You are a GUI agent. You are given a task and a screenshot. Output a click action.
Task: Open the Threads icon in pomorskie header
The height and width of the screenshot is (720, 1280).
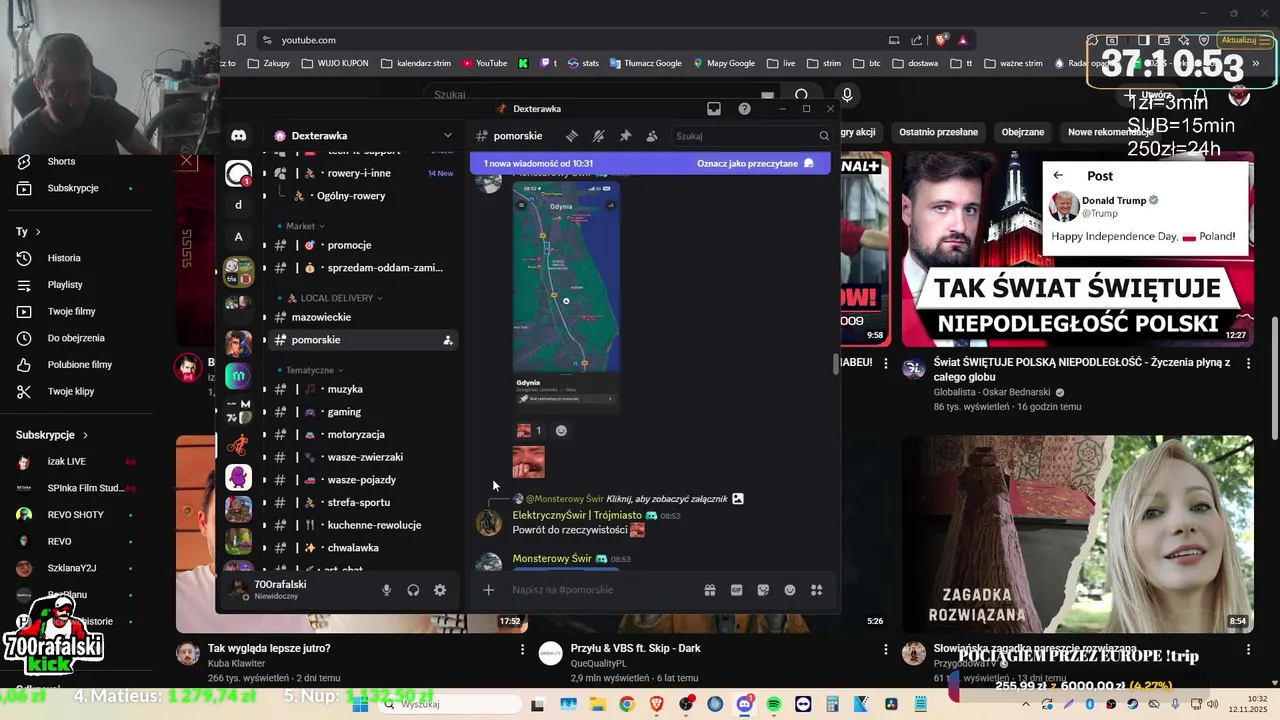pyautogui.click(x=572, y=136)
